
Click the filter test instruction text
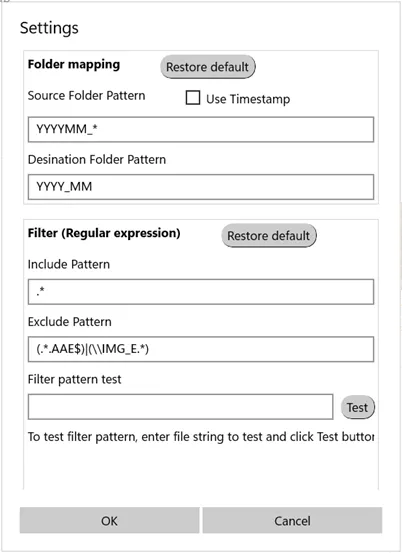tap(201, 437)
